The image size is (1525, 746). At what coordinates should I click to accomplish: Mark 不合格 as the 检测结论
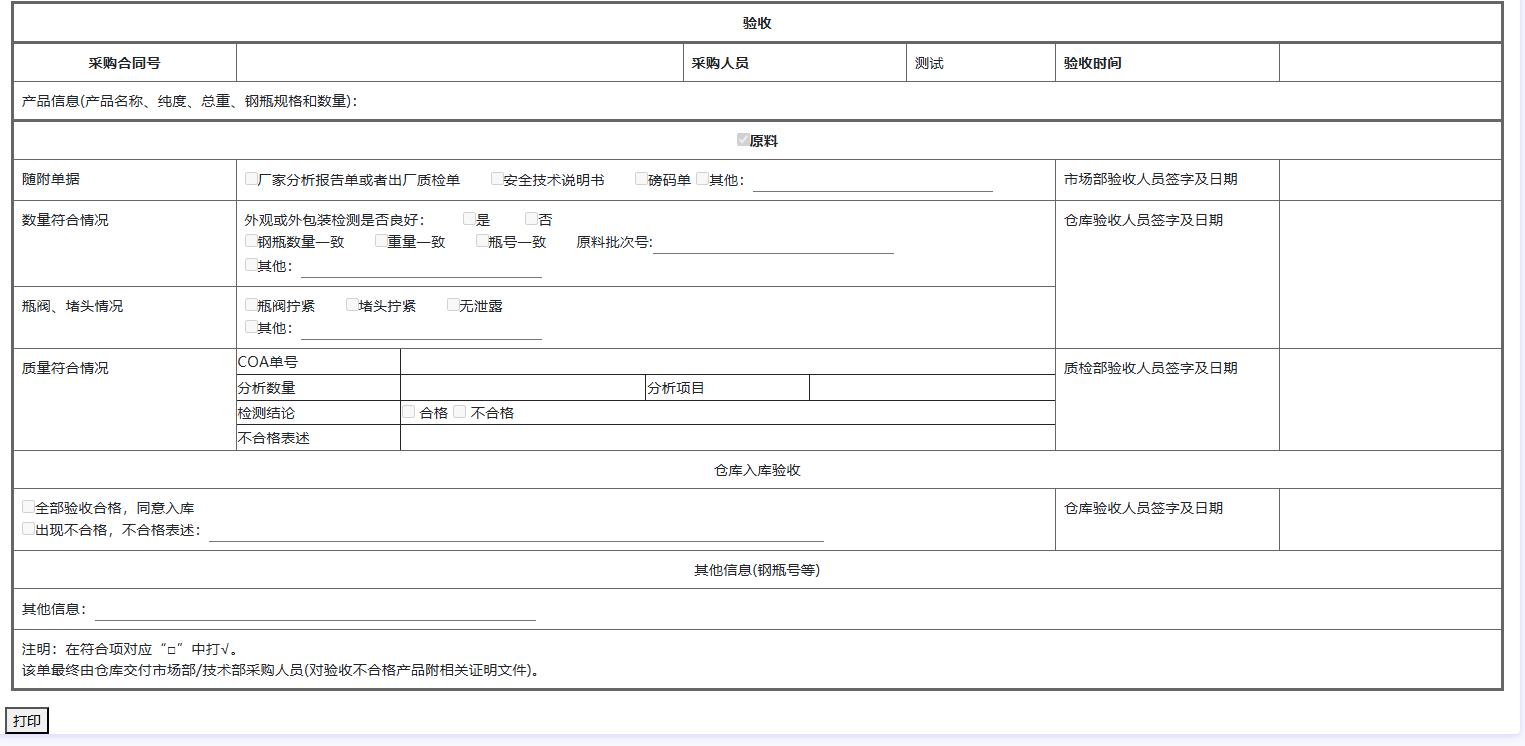[x=459, y=411]
